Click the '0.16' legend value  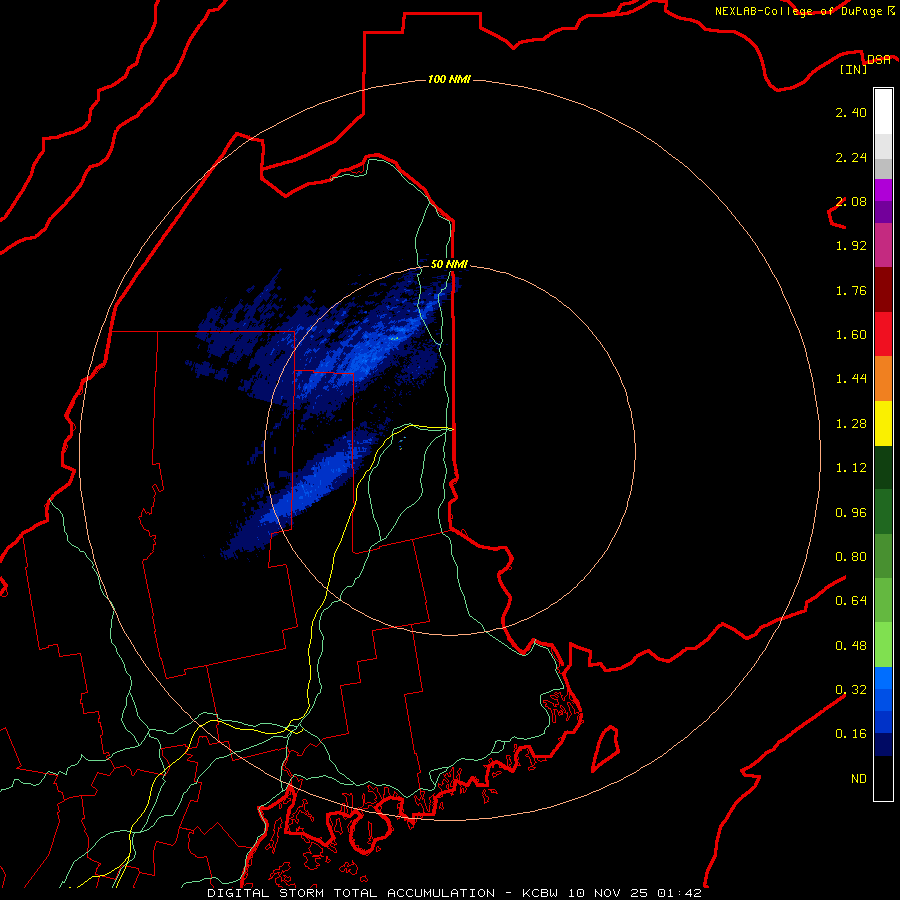pos(851,734)
